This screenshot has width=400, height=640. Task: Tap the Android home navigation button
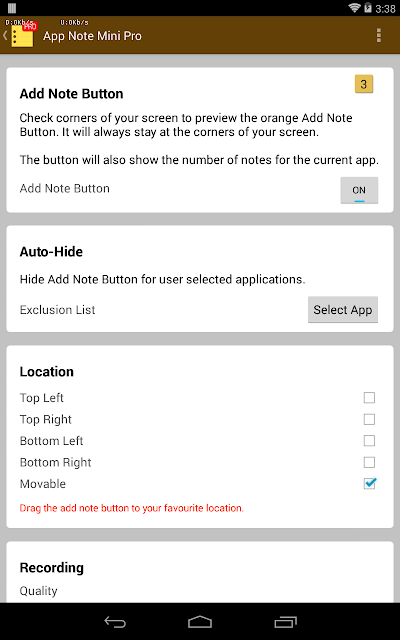click(200, 622)
